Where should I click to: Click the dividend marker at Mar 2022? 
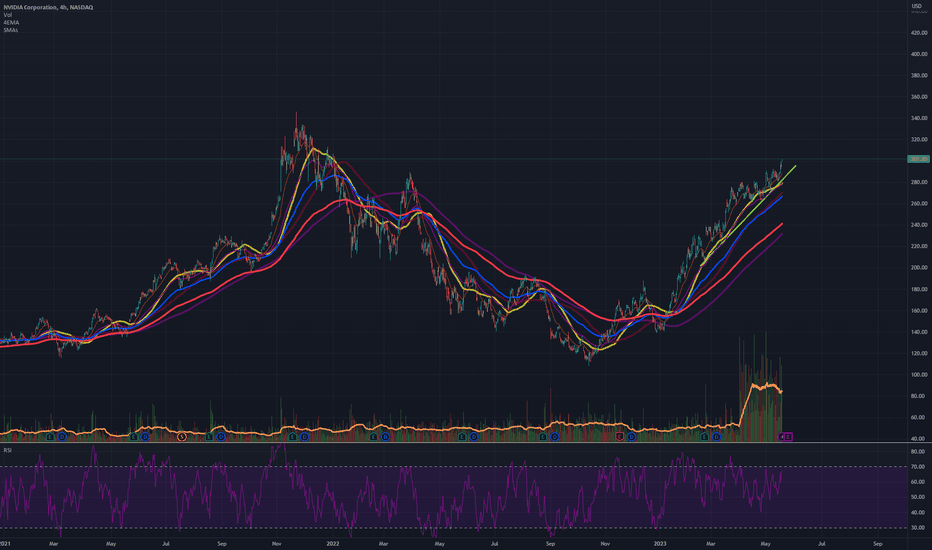click(385, 437)
